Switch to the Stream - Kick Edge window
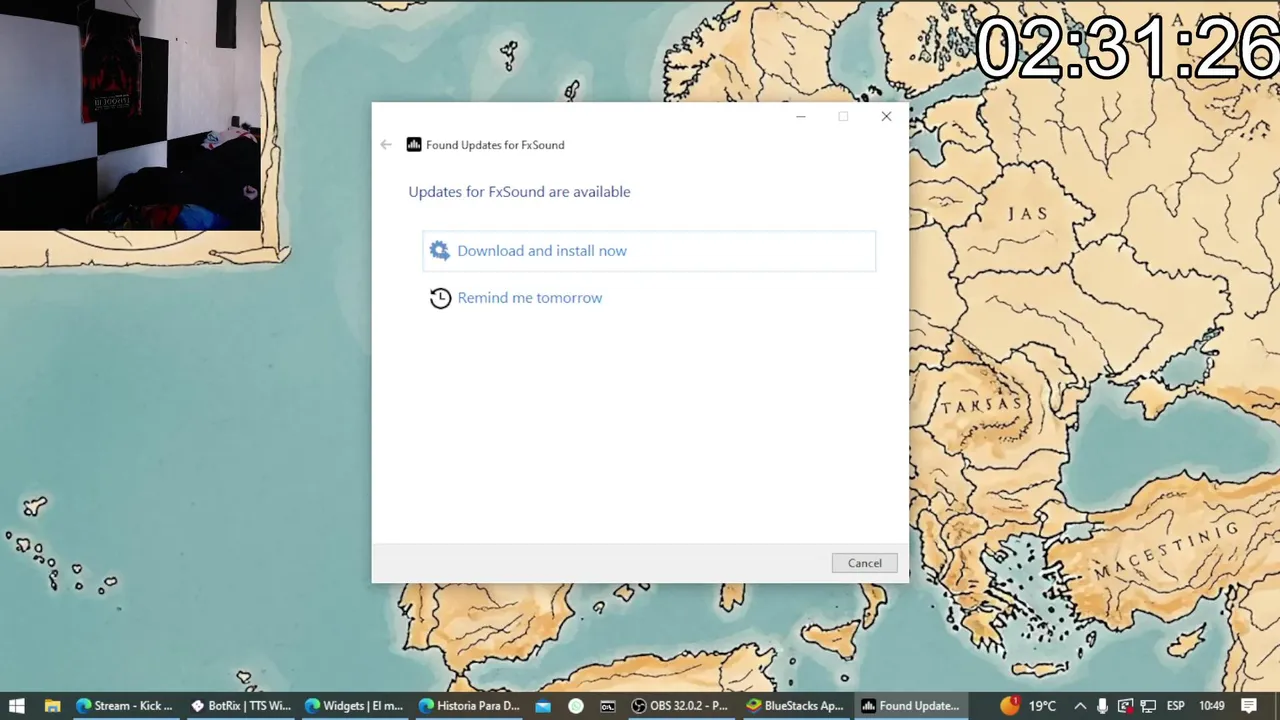 tap(125, 705)
